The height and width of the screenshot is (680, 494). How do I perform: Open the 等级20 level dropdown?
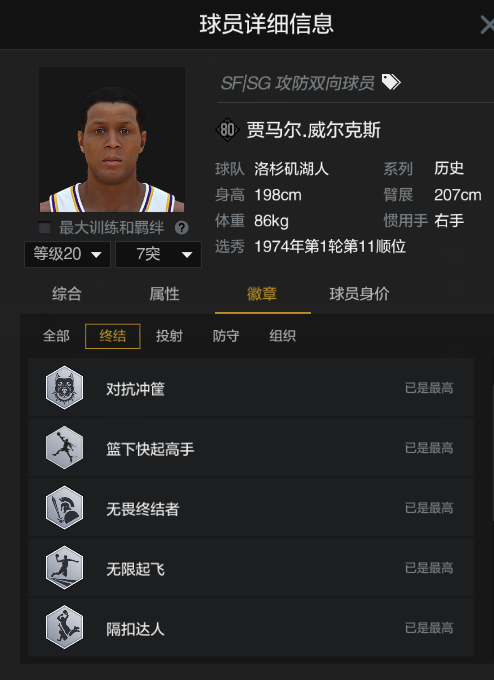click(67, 254)
